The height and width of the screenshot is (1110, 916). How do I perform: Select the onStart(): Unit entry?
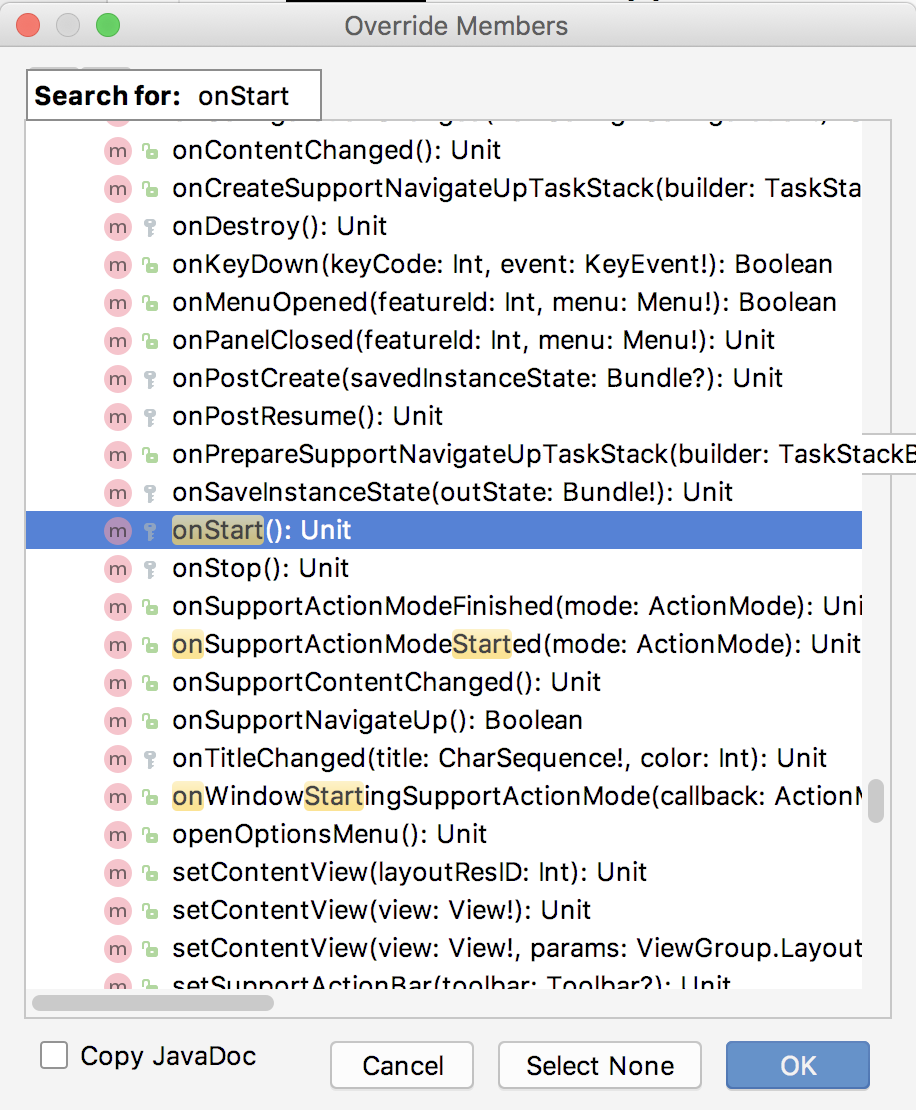[x=262, y=531]
